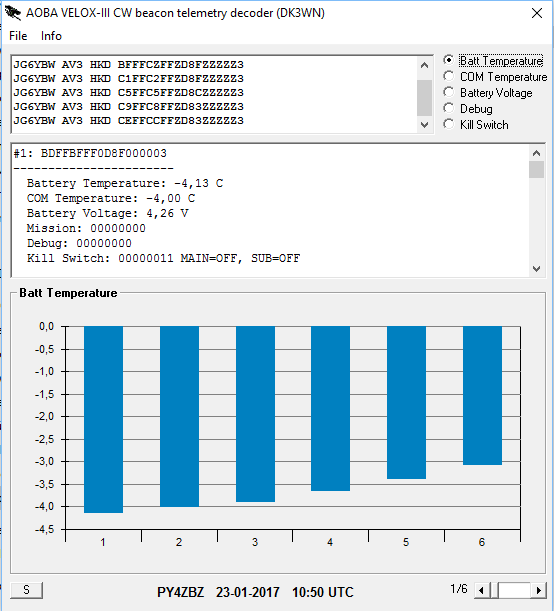Viewport: 554px width, 611px height.
Task: Click the S button
Action: pos(26,590)
